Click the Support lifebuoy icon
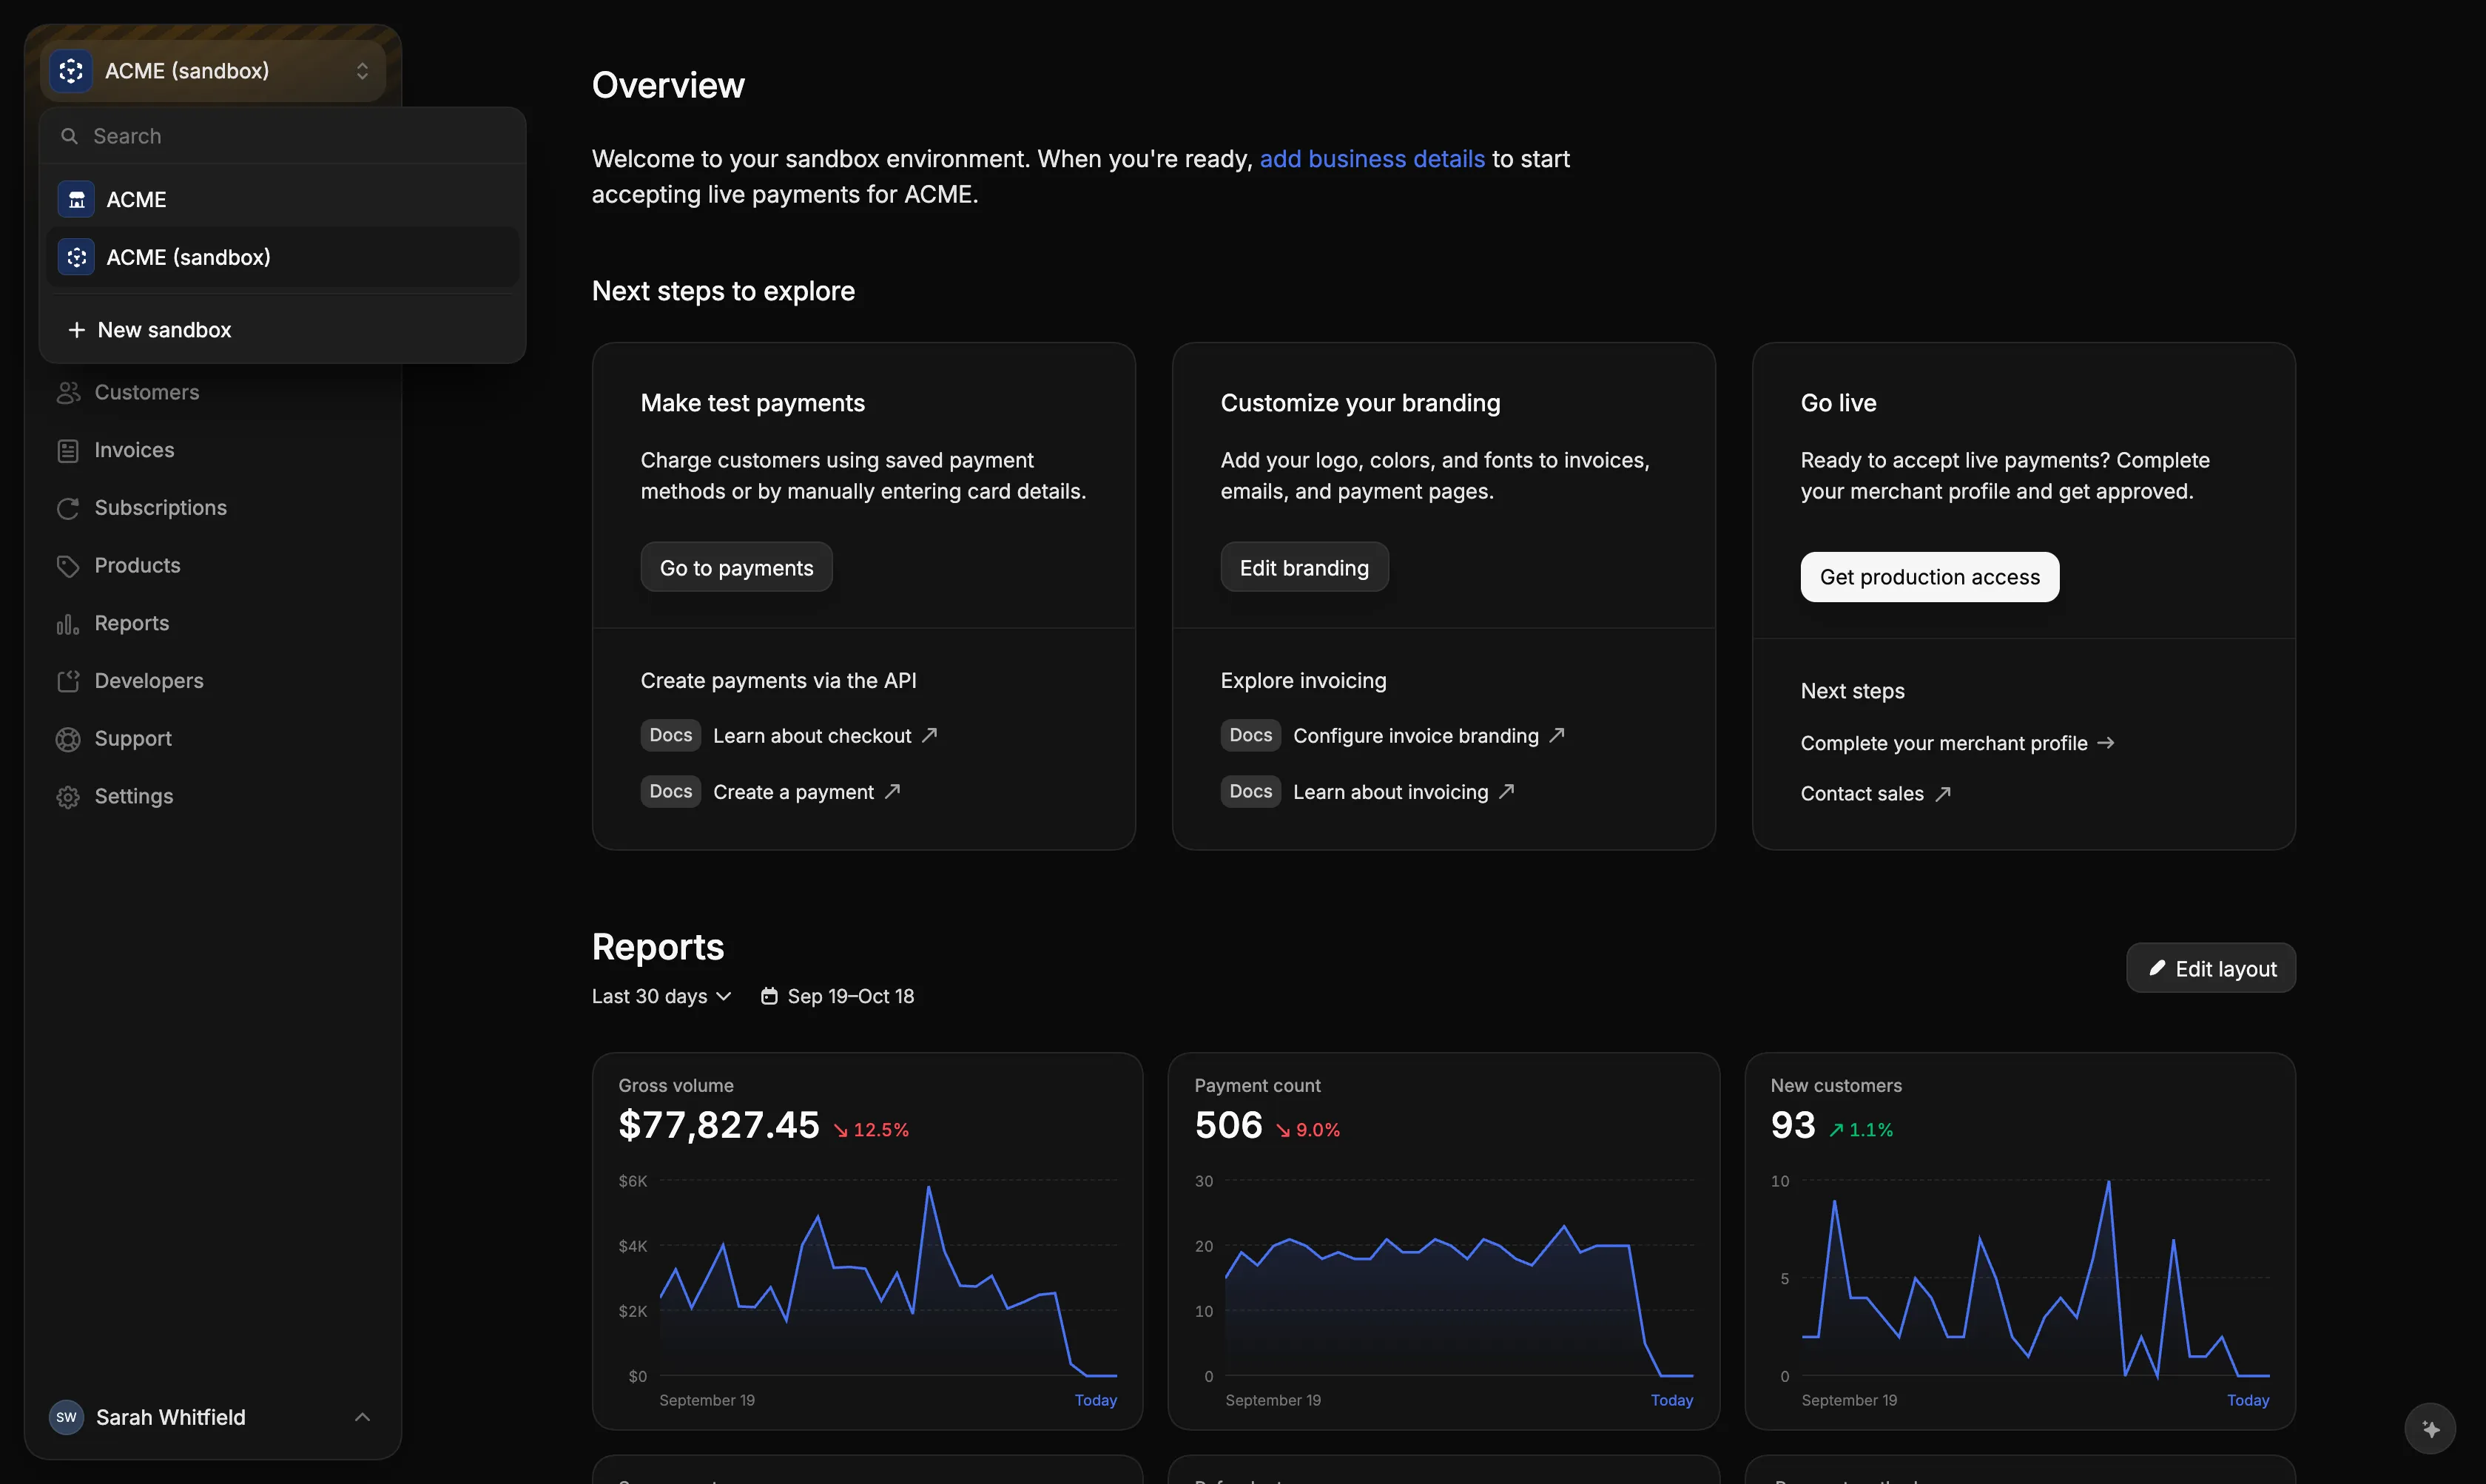Image resolution: width=2486 pixels, height=1484 pixels. coord(68,740)
